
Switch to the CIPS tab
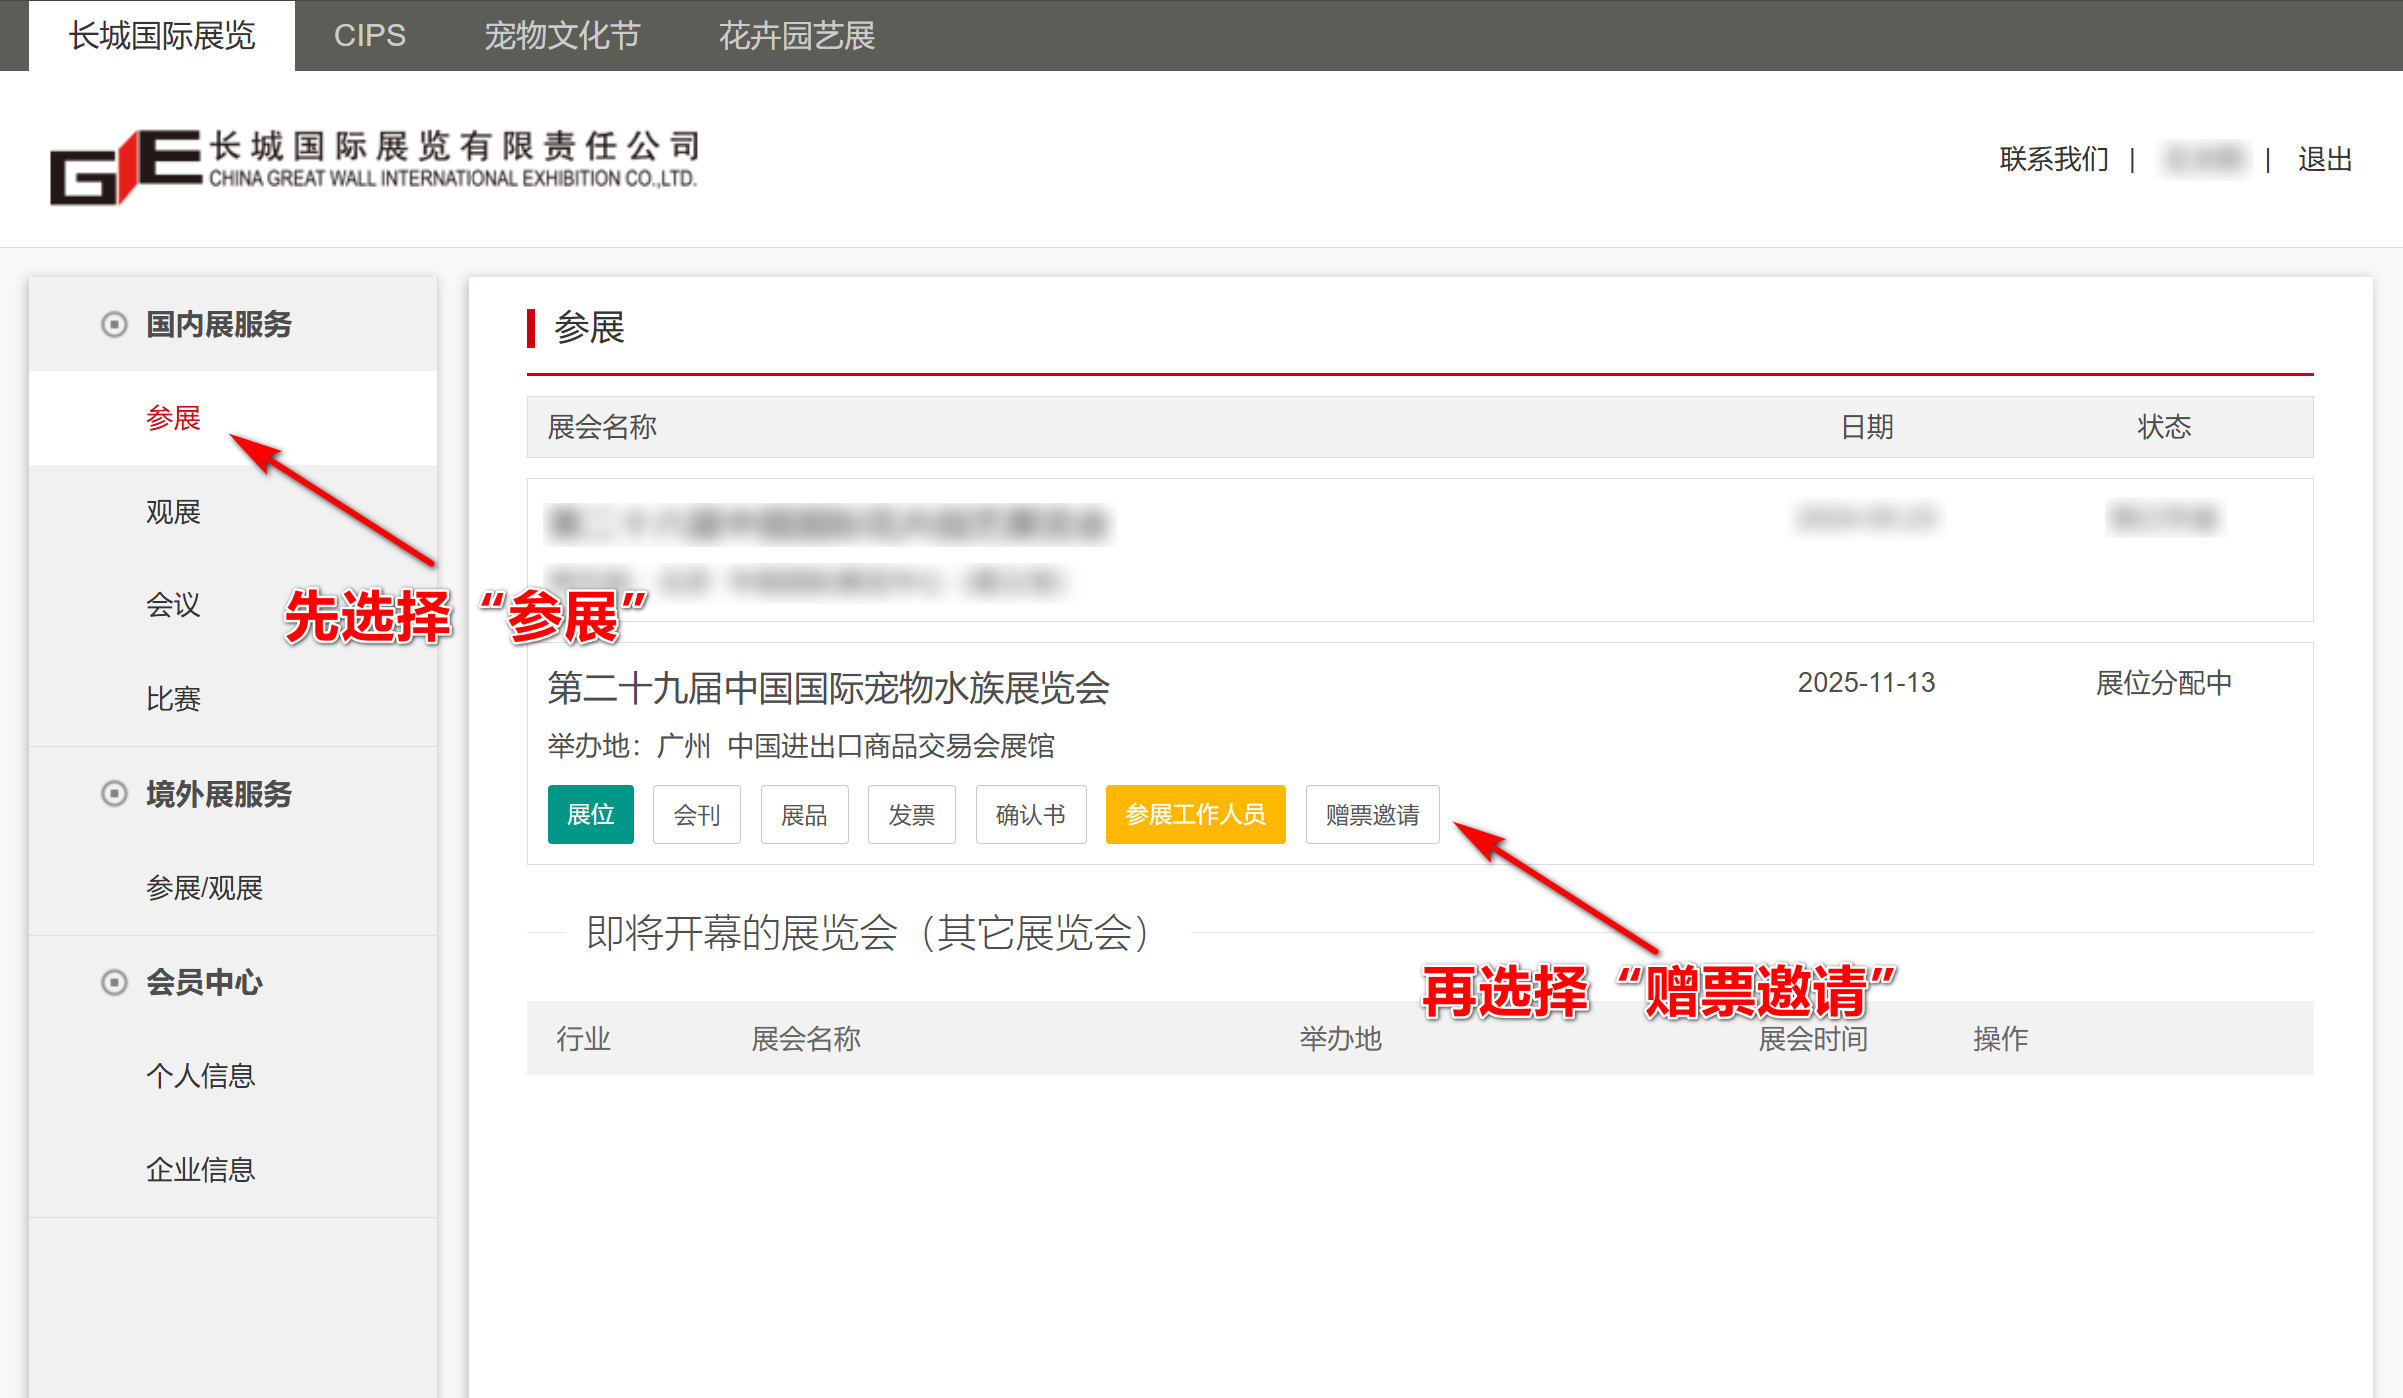(369, 36)
